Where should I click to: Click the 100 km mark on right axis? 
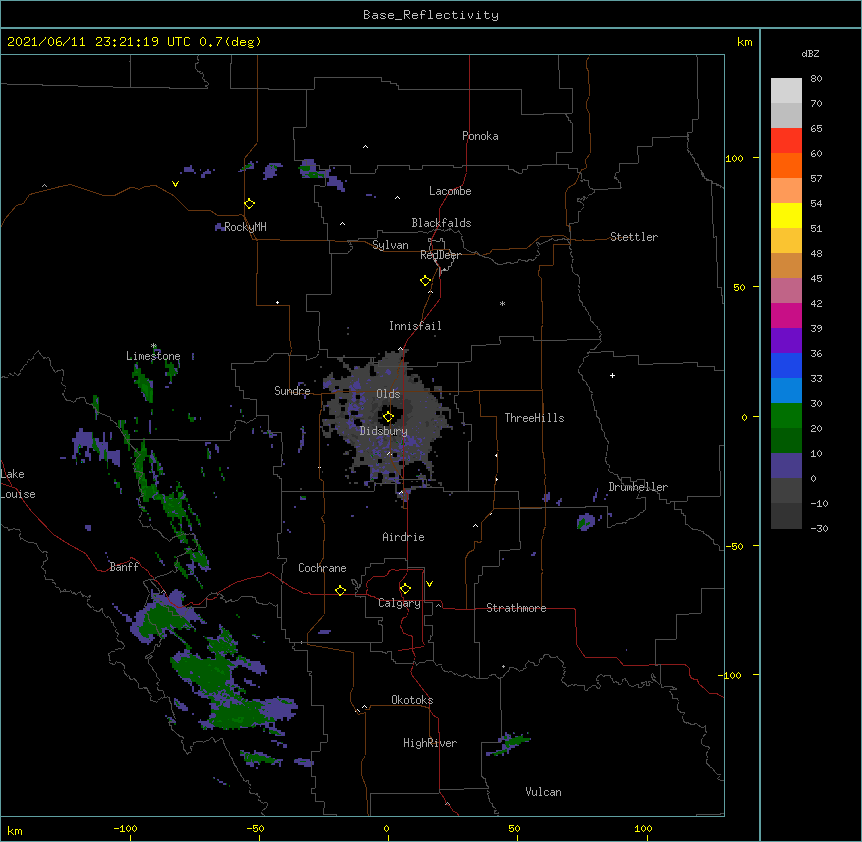coord(734,158)
